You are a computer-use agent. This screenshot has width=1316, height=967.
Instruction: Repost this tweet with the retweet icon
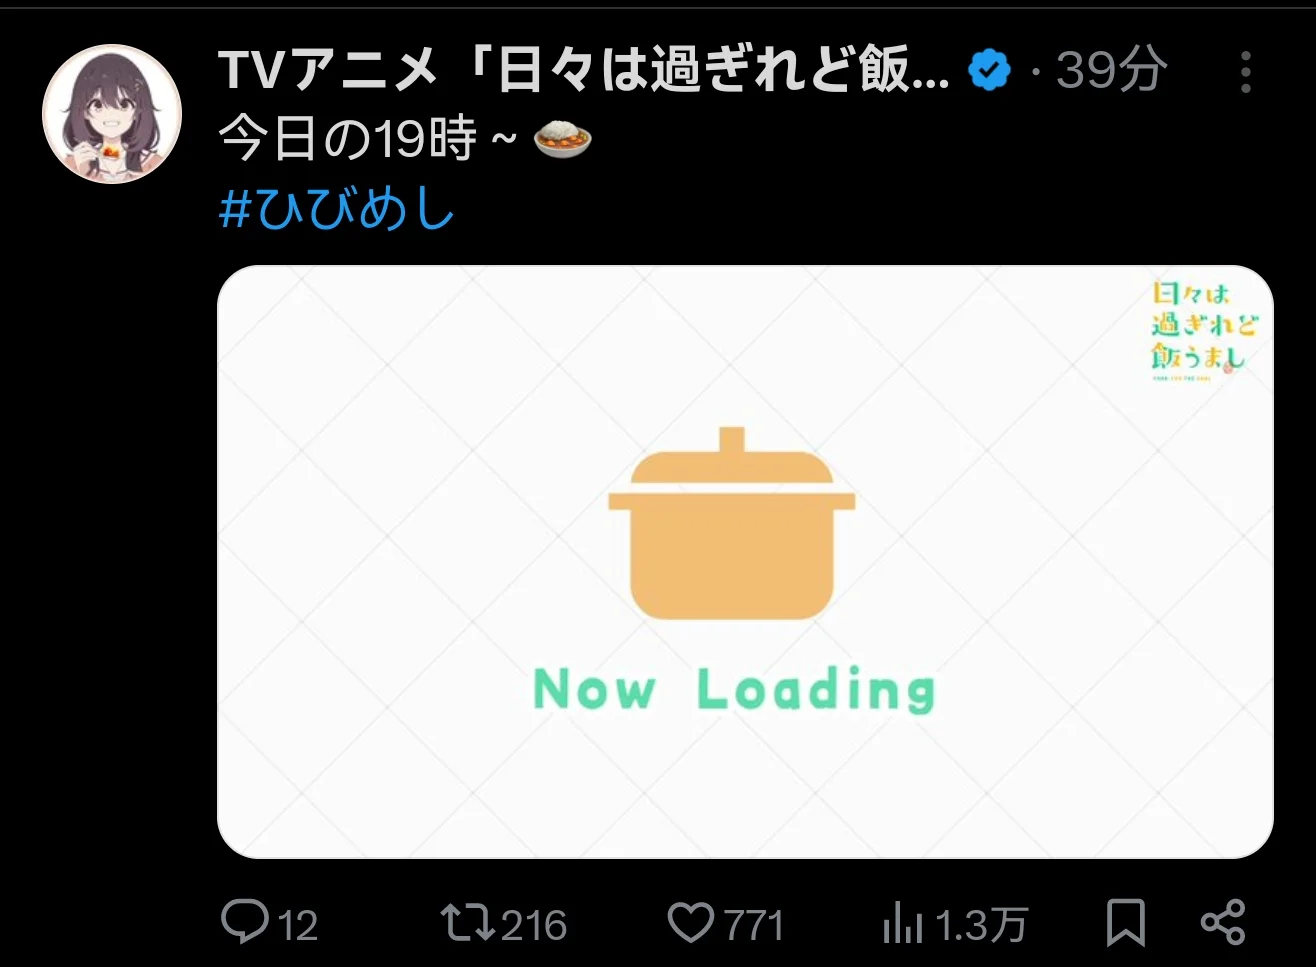click(x=468, y=922)
